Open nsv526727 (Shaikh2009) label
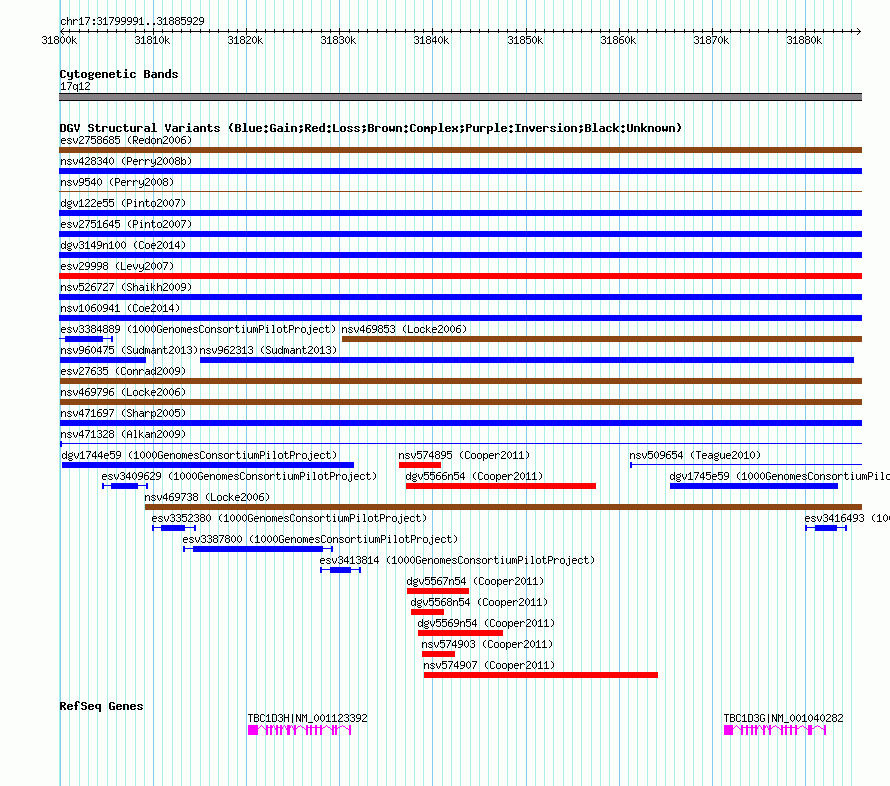This screenshot has width=890, height=786. (126, 287)
